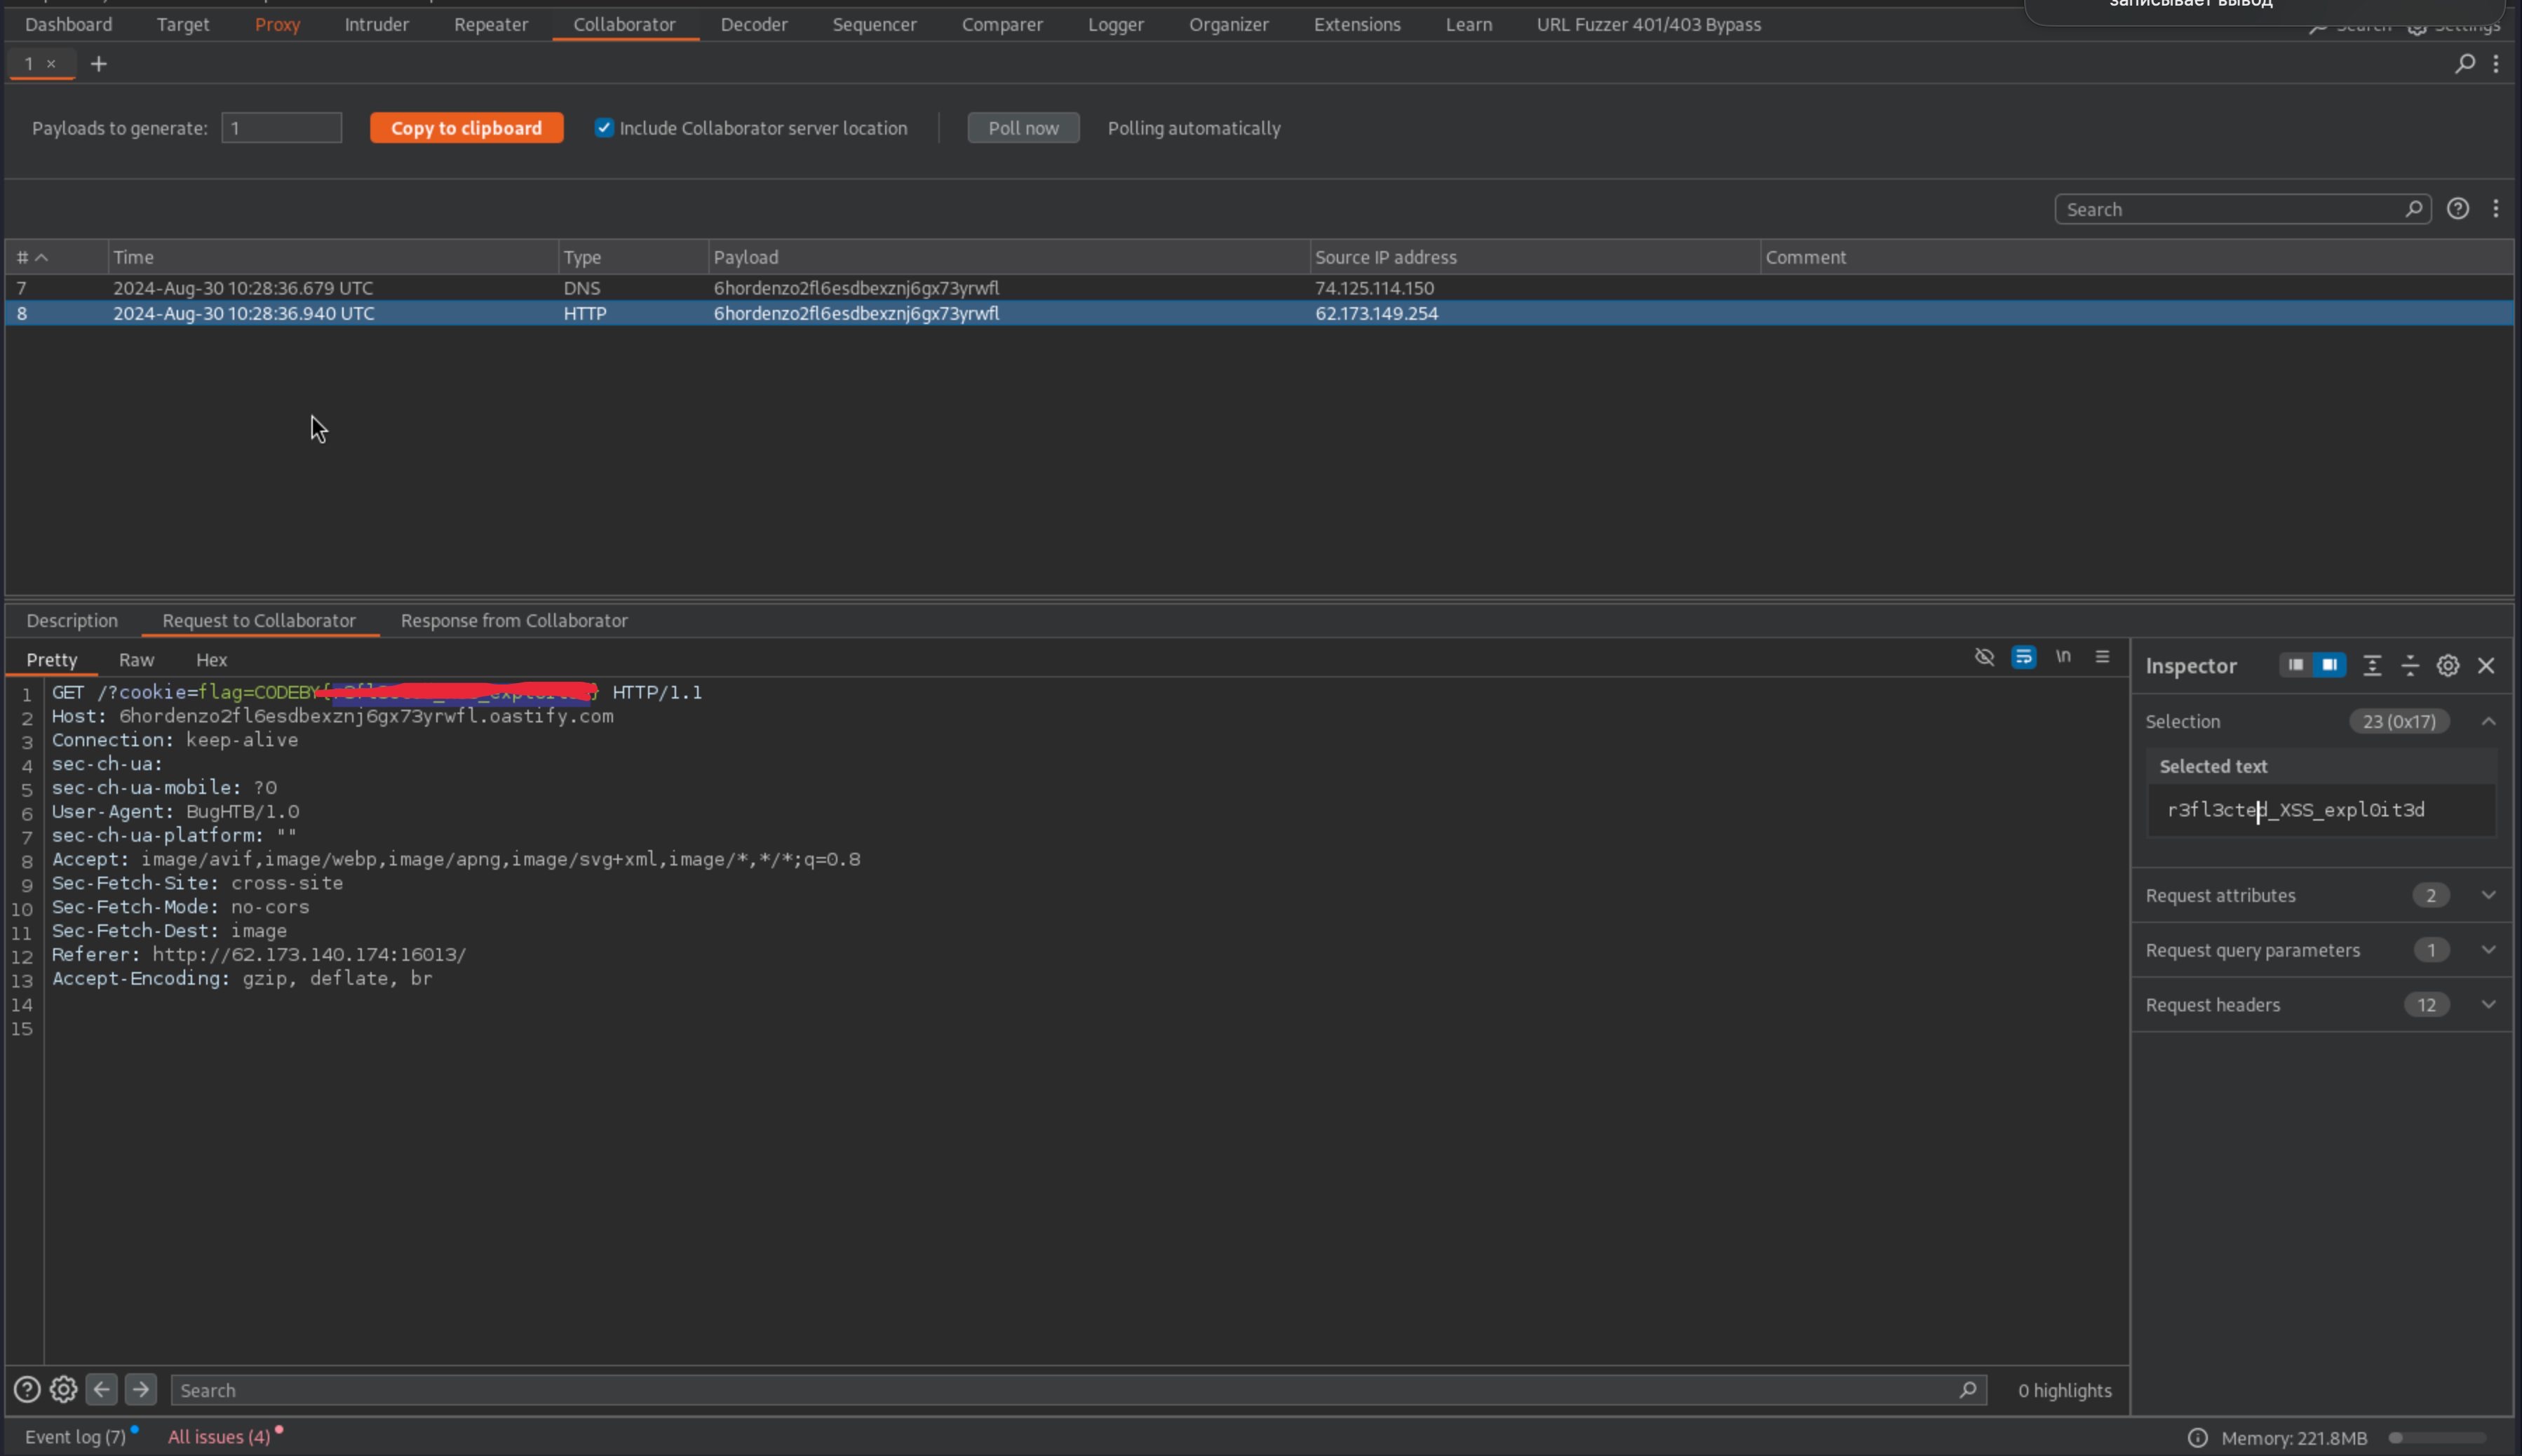Screen dimensions: 2522x1456
Task: Expand Request headers section
Action: tap(2488, 1005)
